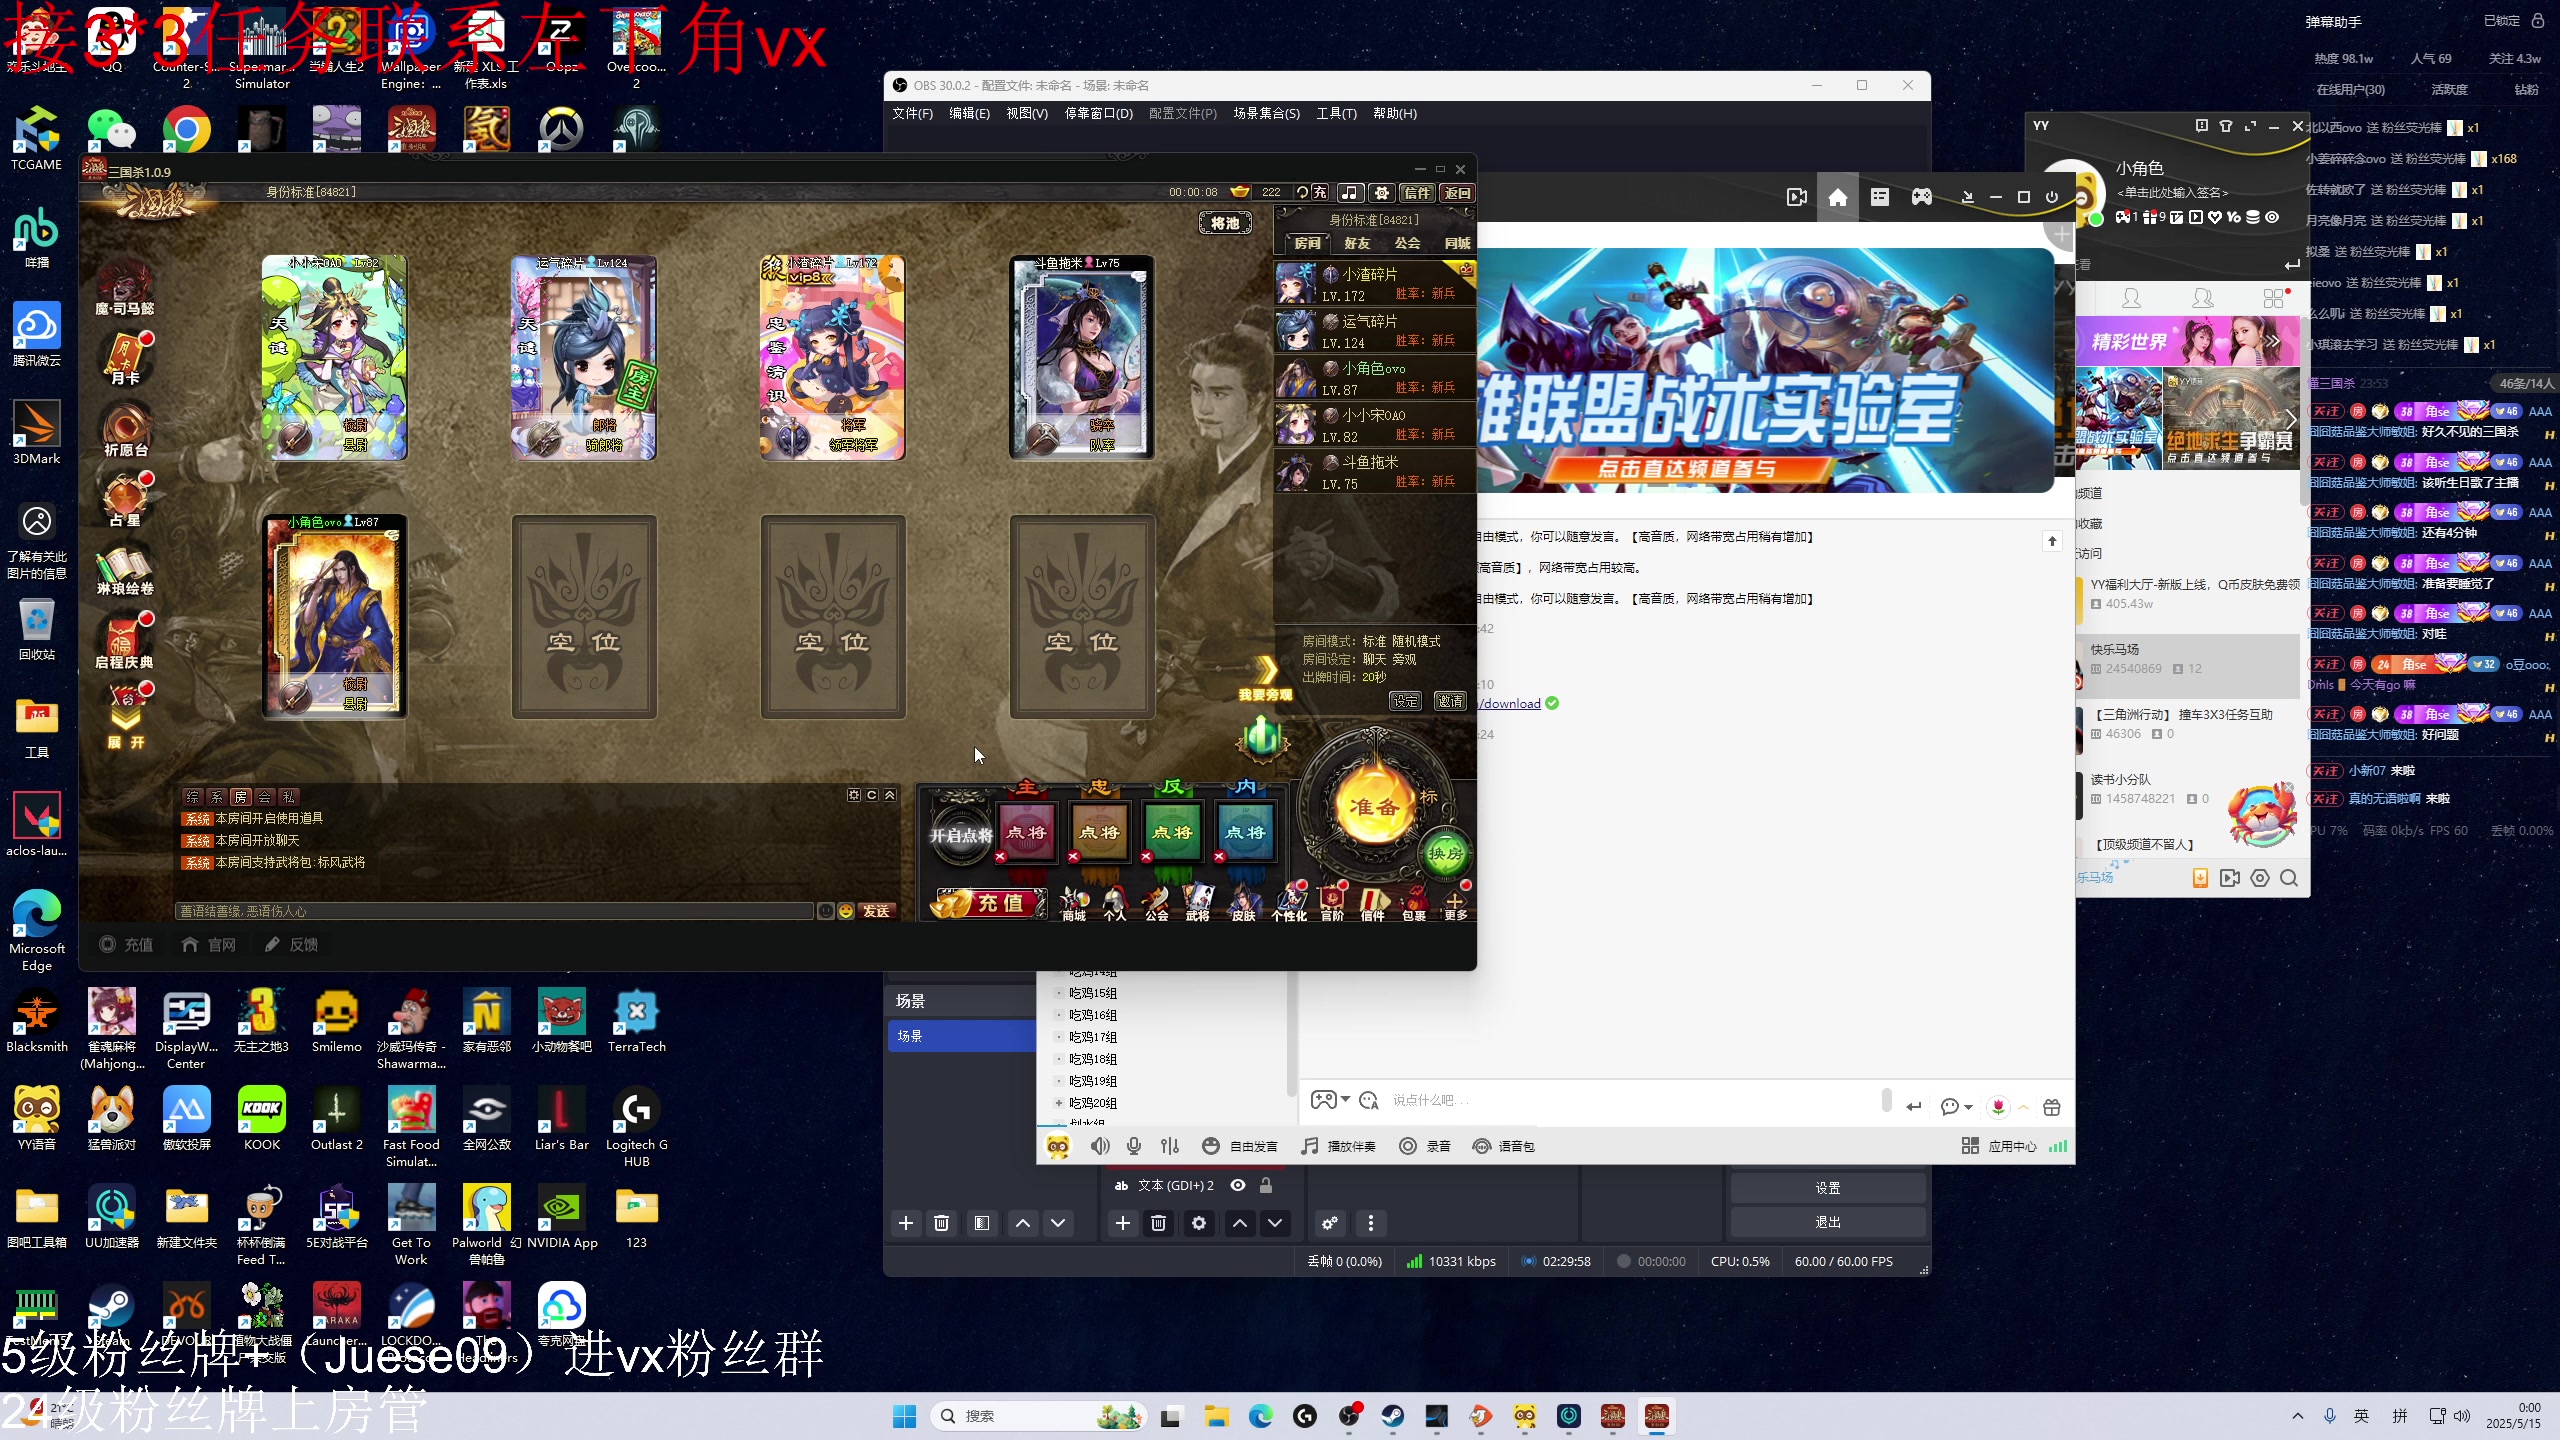Screen dimensions: 2560x1440
Task: Open 工具(T) menu in OBS
Action: (x=1336, y=113)
